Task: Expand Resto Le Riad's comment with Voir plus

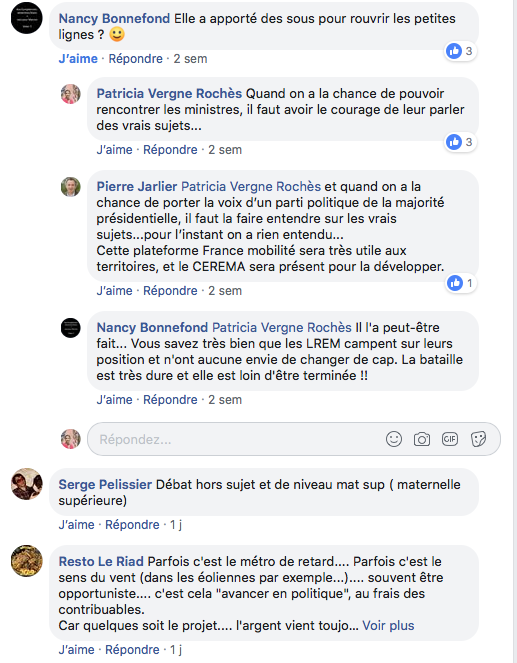Action: click(x=388, y=625)
